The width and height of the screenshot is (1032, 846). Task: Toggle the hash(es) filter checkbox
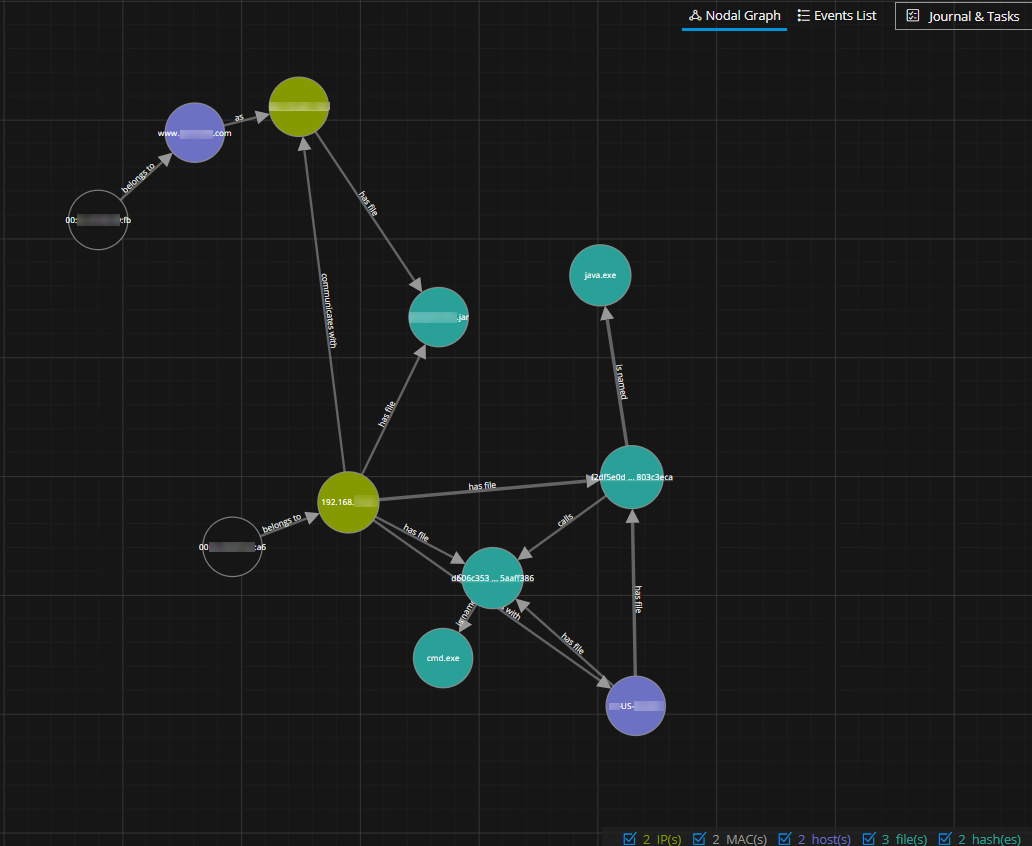coord(944,838)
